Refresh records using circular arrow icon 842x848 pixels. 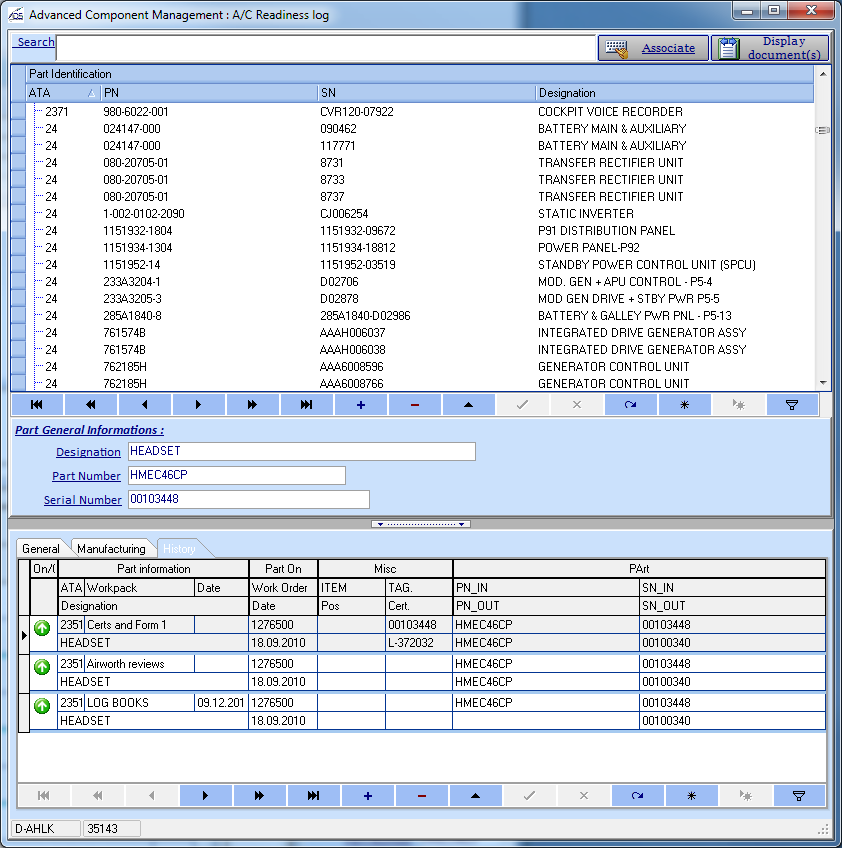click(630, 404)
